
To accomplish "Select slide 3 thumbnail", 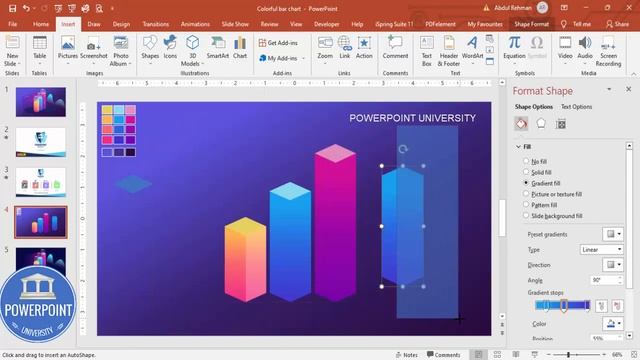I will pyautogui.click(x=41, y=182).
